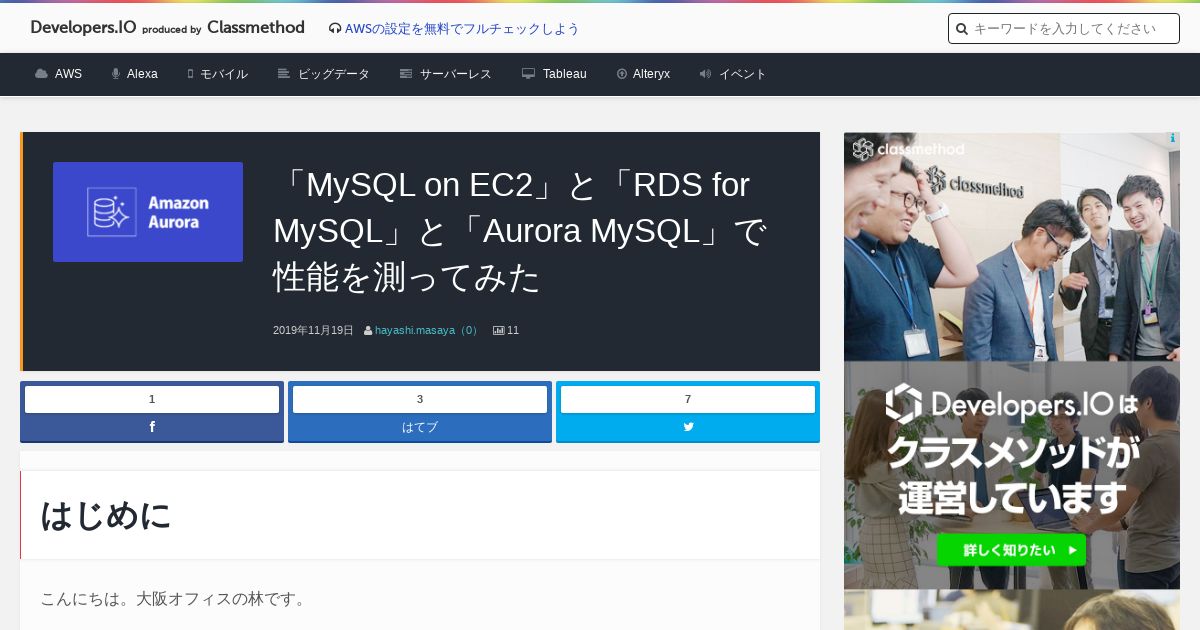
Task: Open the イベント category menu item
Action: coord(742,74)
